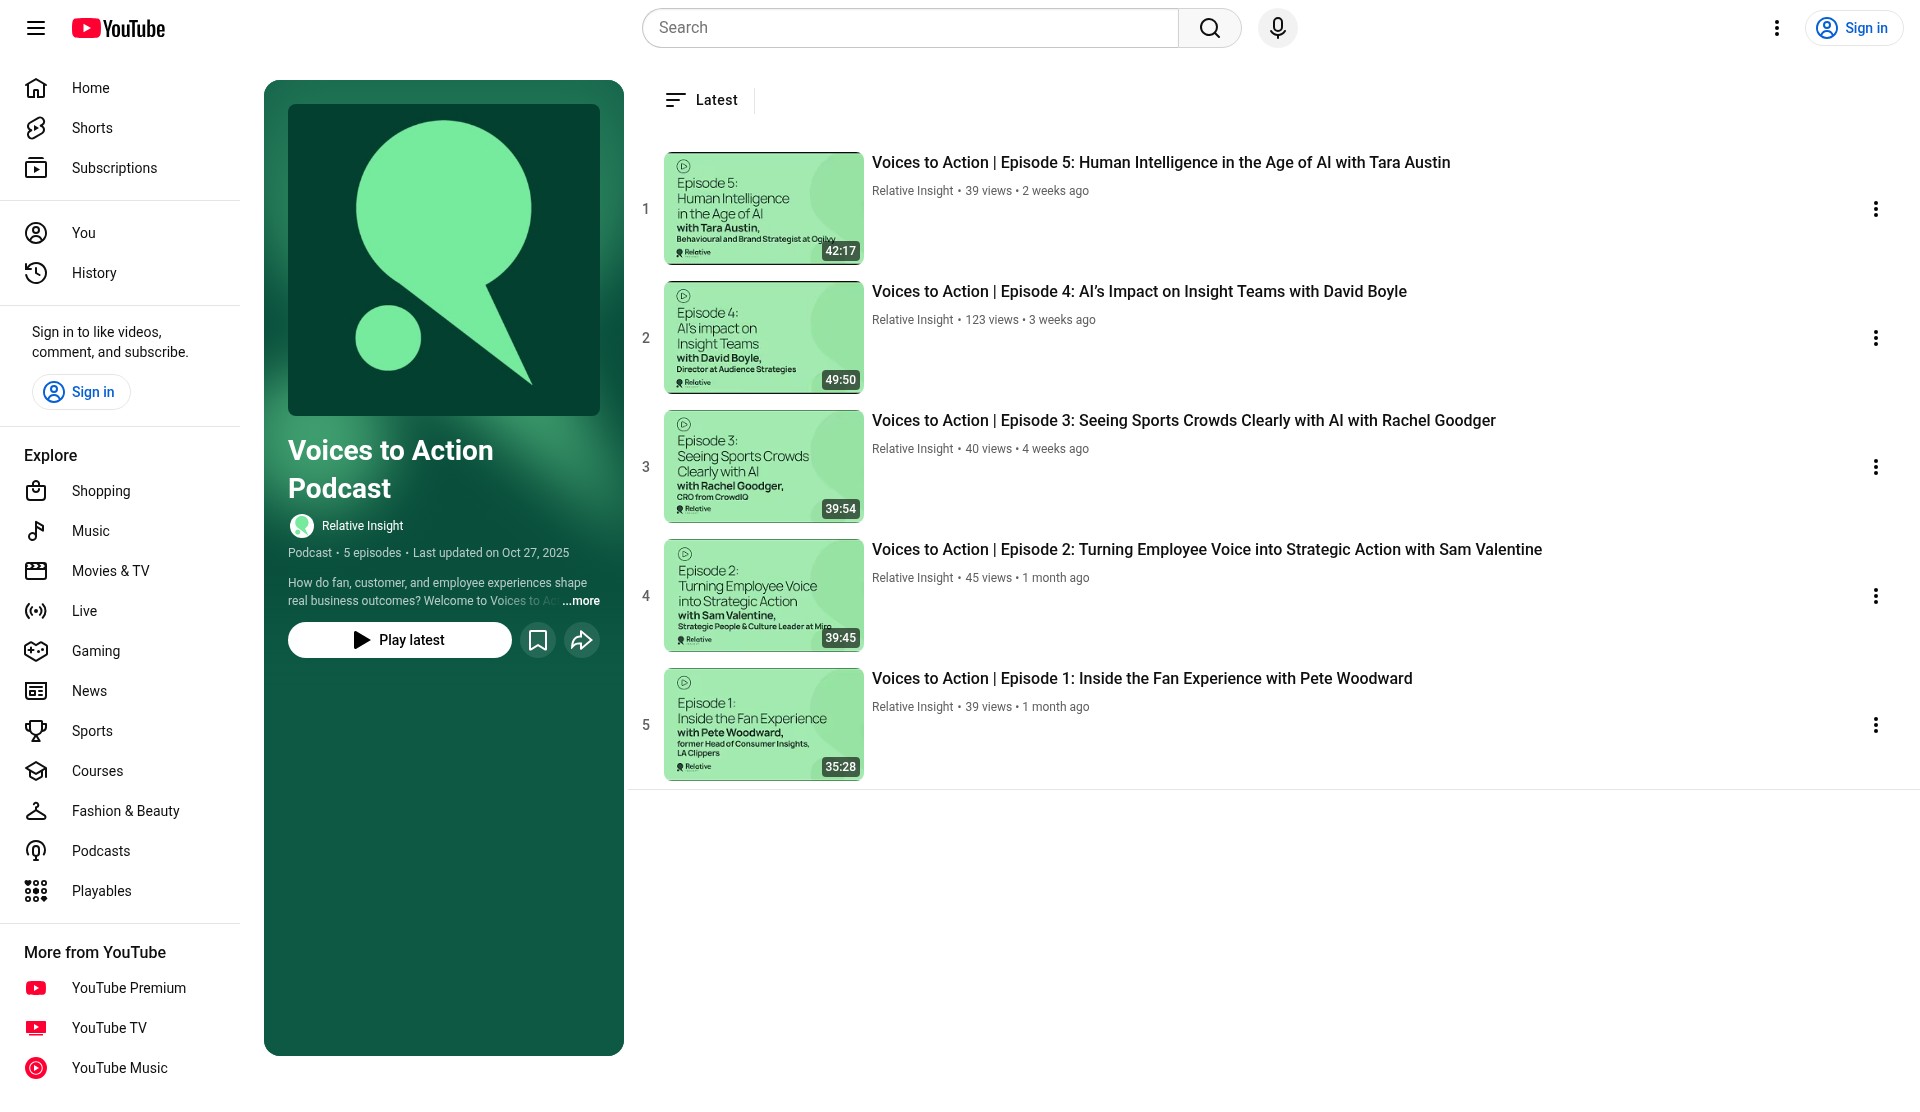Open Sports under Explore
This screenshot has height=1112, width=1920.
[120, 731]
